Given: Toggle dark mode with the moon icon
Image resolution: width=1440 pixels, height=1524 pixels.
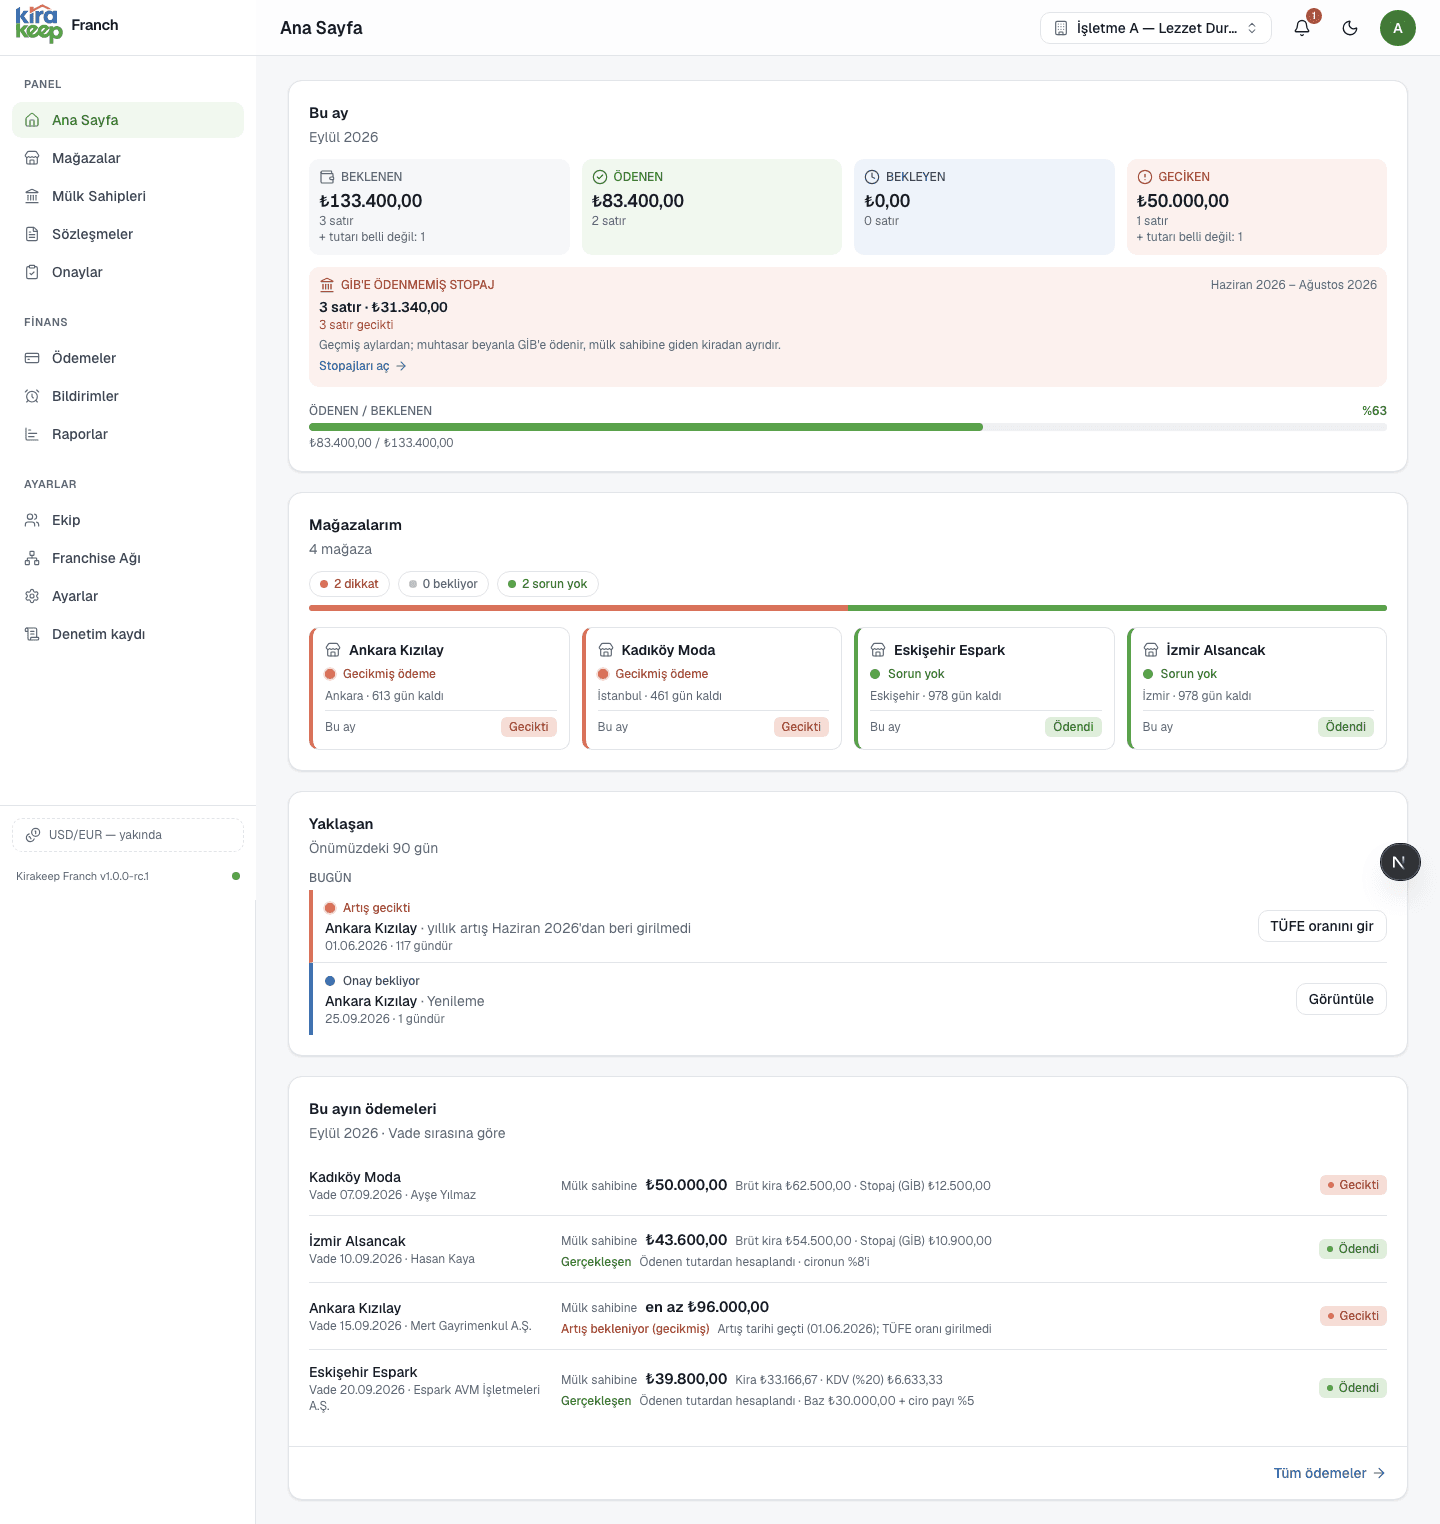Looking at the screenshot, I should 1350,28.
